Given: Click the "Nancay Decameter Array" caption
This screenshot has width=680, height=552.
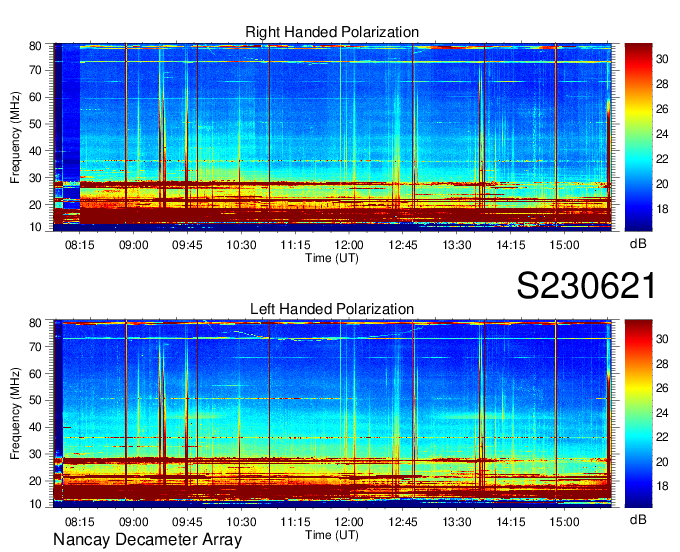Looking at the screenshot, I should [x=147, y=540].
